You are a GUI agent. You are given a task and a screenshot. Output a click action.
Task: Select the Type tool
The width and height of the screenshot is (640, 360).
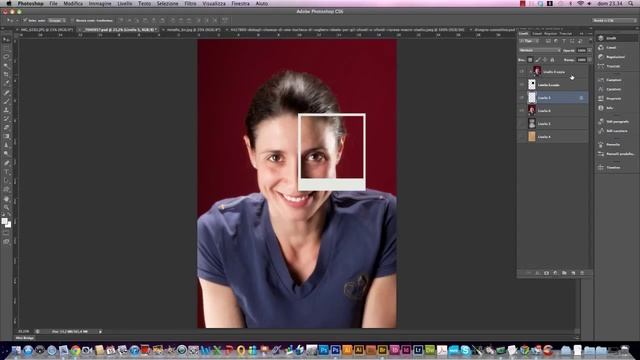coord(6,171)
